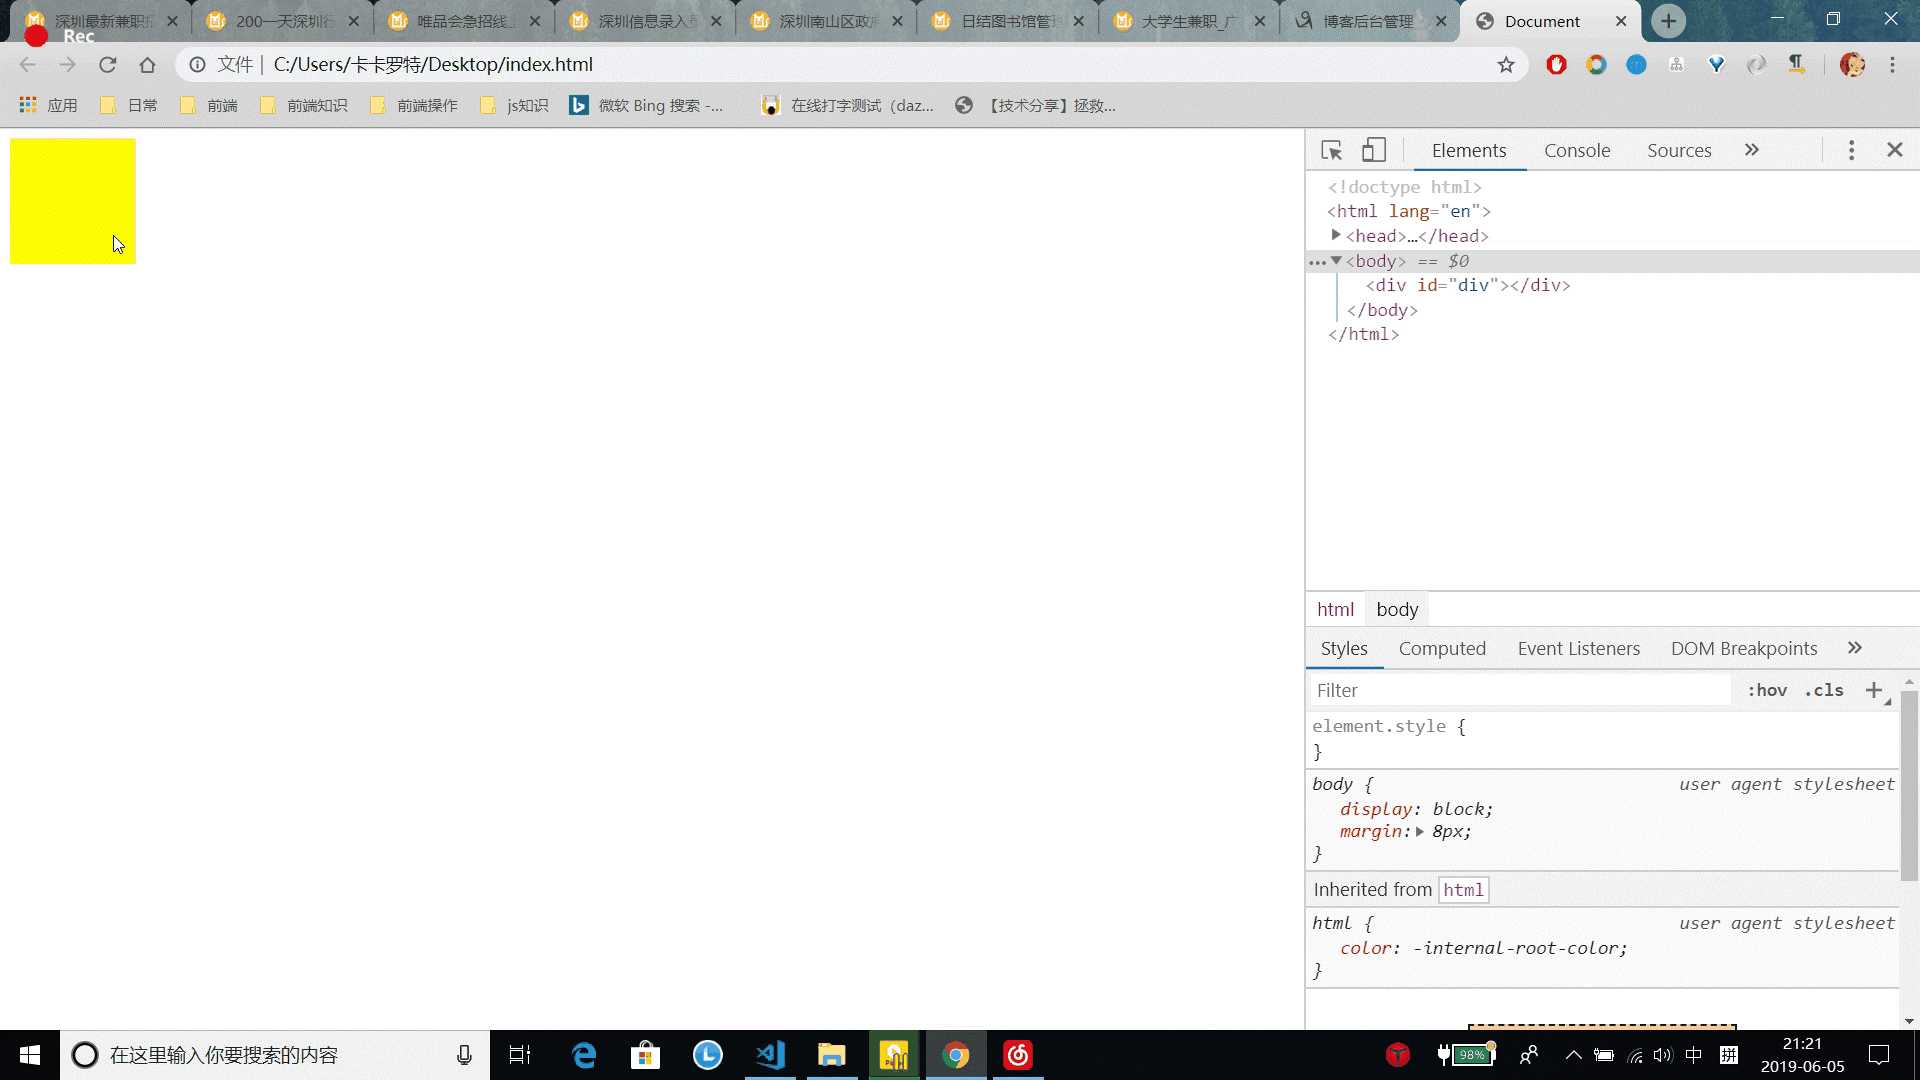
Task: Click the body element label
Action: [1396, 609]
